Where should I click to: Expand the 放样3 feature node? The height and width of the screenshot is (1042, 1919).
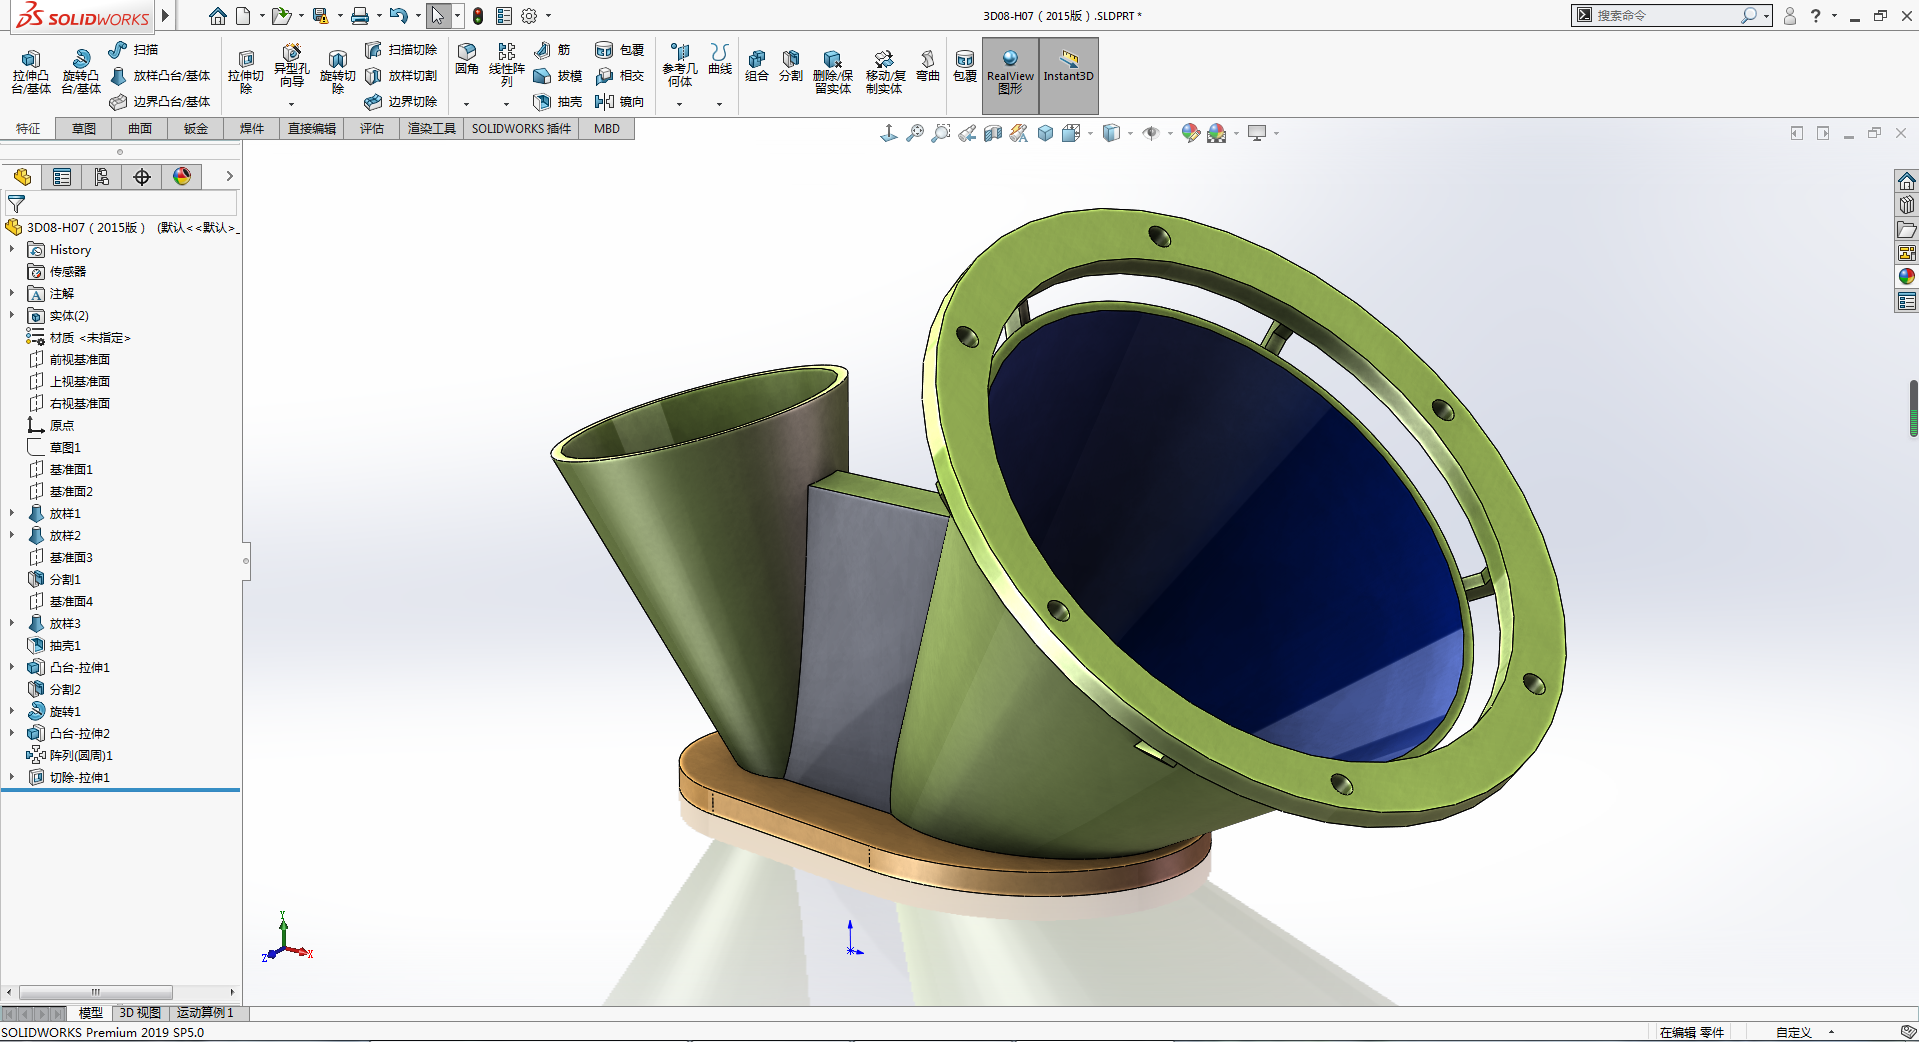tap(12, 623)
